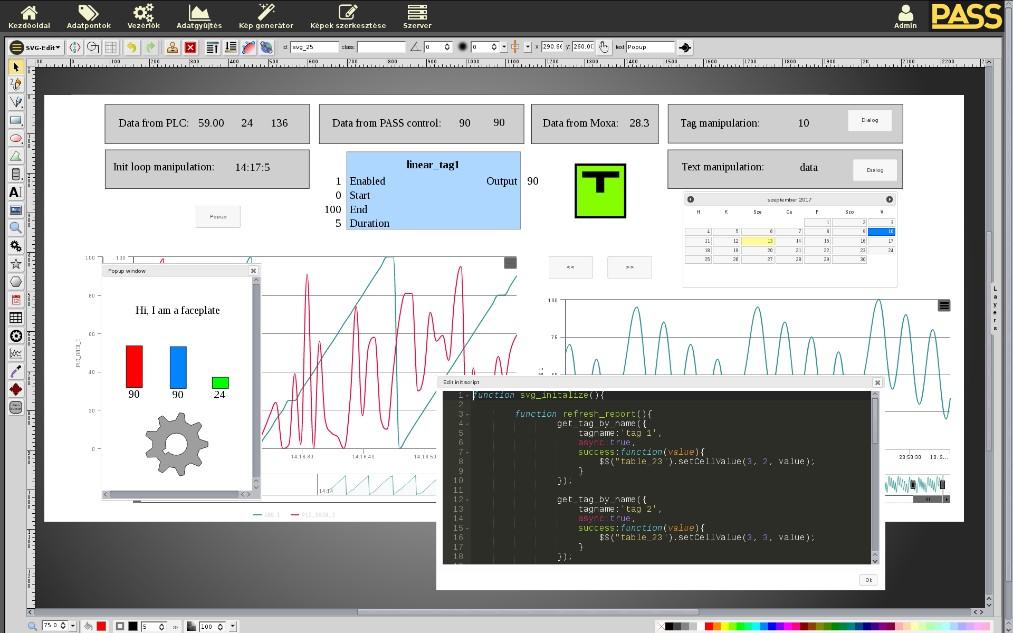Pick the black swatch in the palette
1013x633 pixels.
point(669,626)
